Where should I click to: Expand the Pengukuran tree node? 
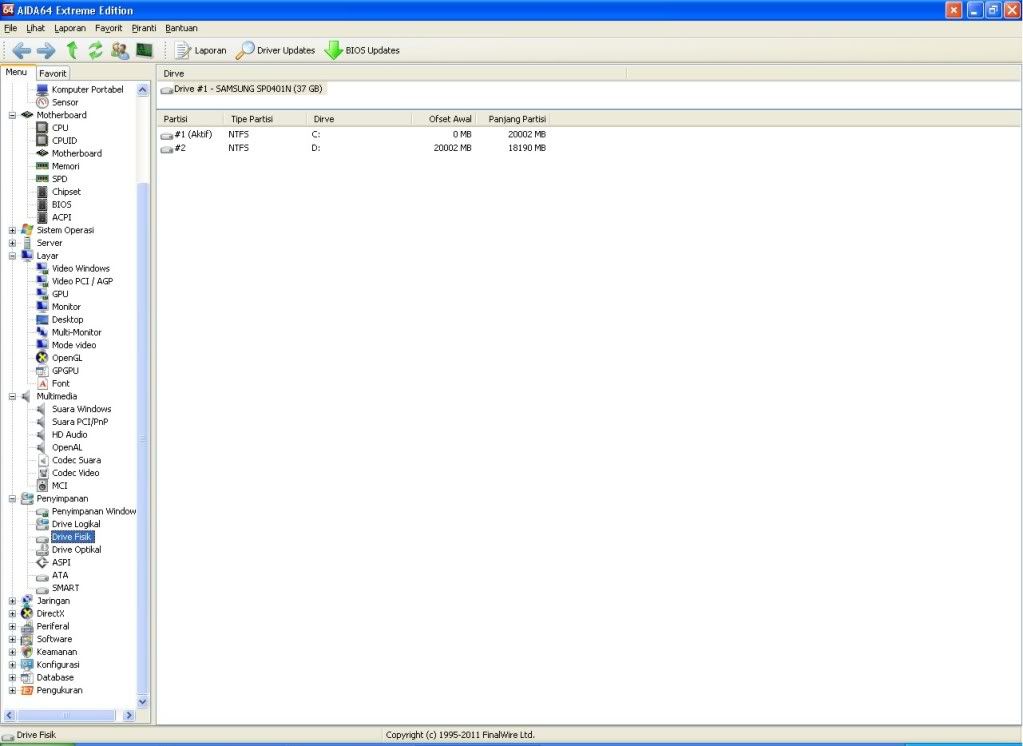tap(12, 691)
